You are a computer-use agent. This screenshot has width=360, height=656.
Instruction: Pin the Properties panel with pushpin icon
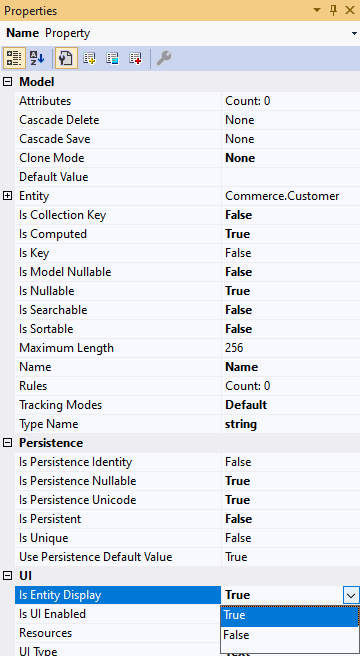[x=334, y=10]
